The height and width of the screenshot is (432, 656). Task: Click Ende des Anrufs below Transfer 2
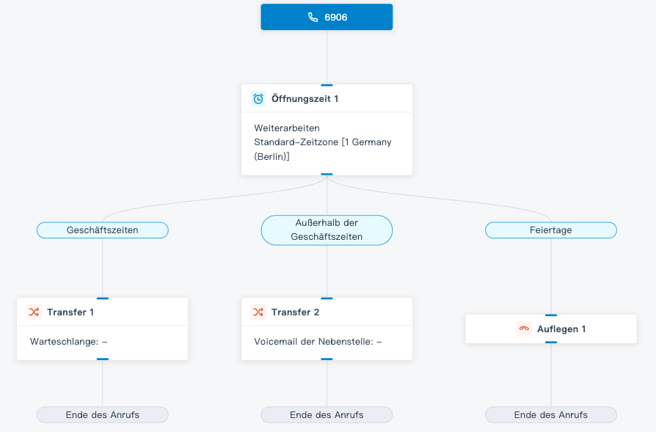[x=326, y=414]
